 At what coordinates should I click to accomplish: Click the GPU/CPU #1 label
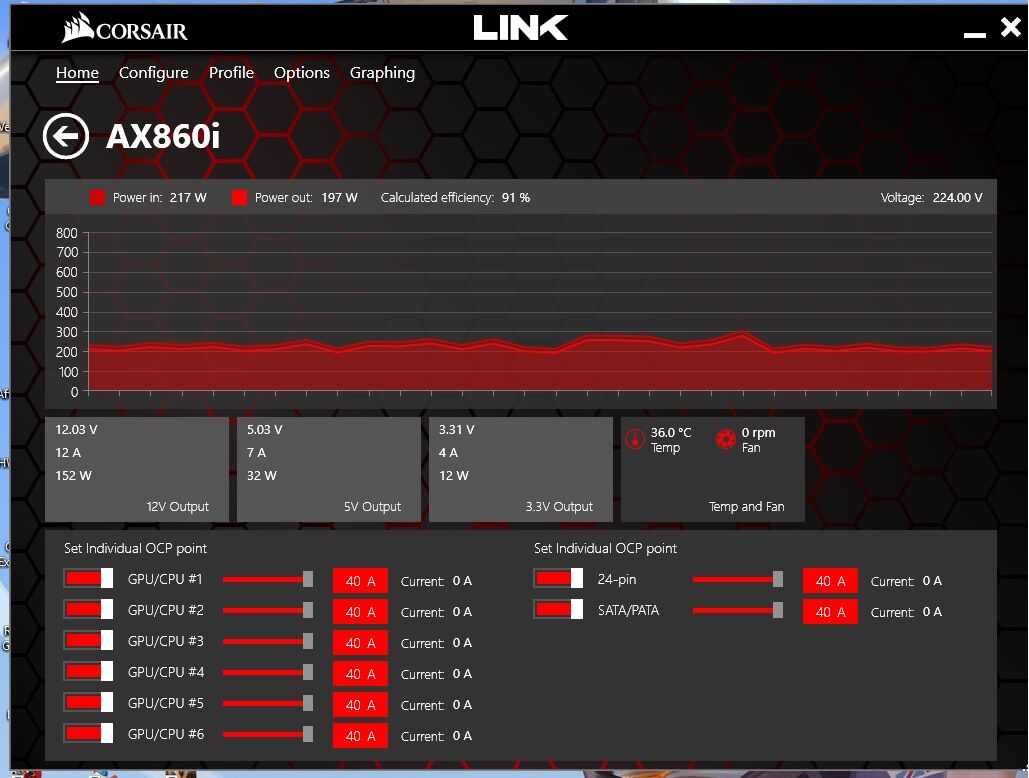point(165,579)
